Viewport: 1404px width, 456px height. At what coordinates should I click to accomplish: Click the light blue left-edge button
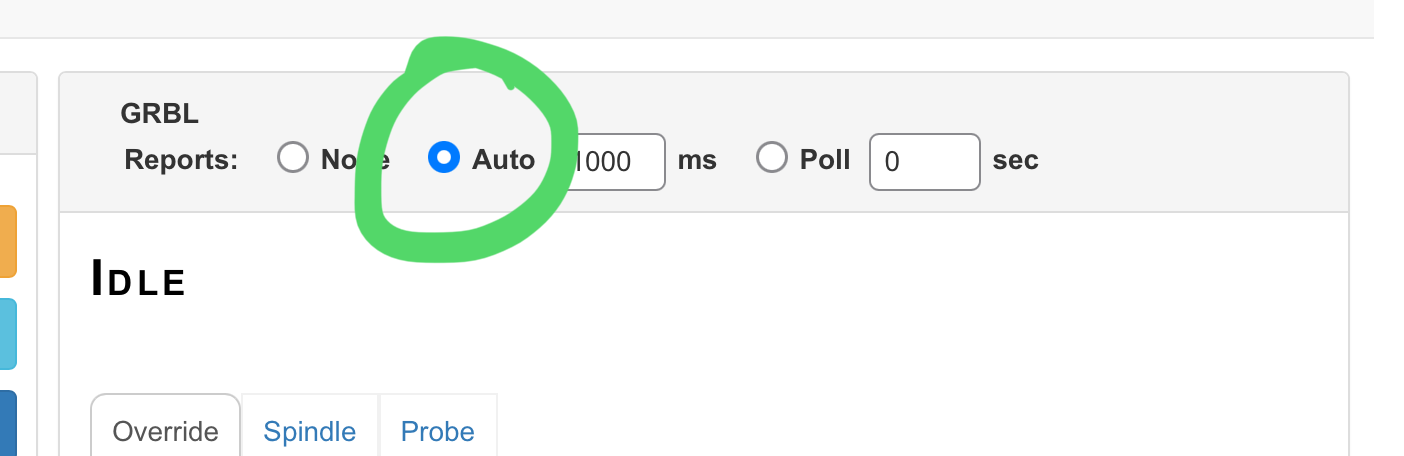pyautogui.click(x=7, y=333)
